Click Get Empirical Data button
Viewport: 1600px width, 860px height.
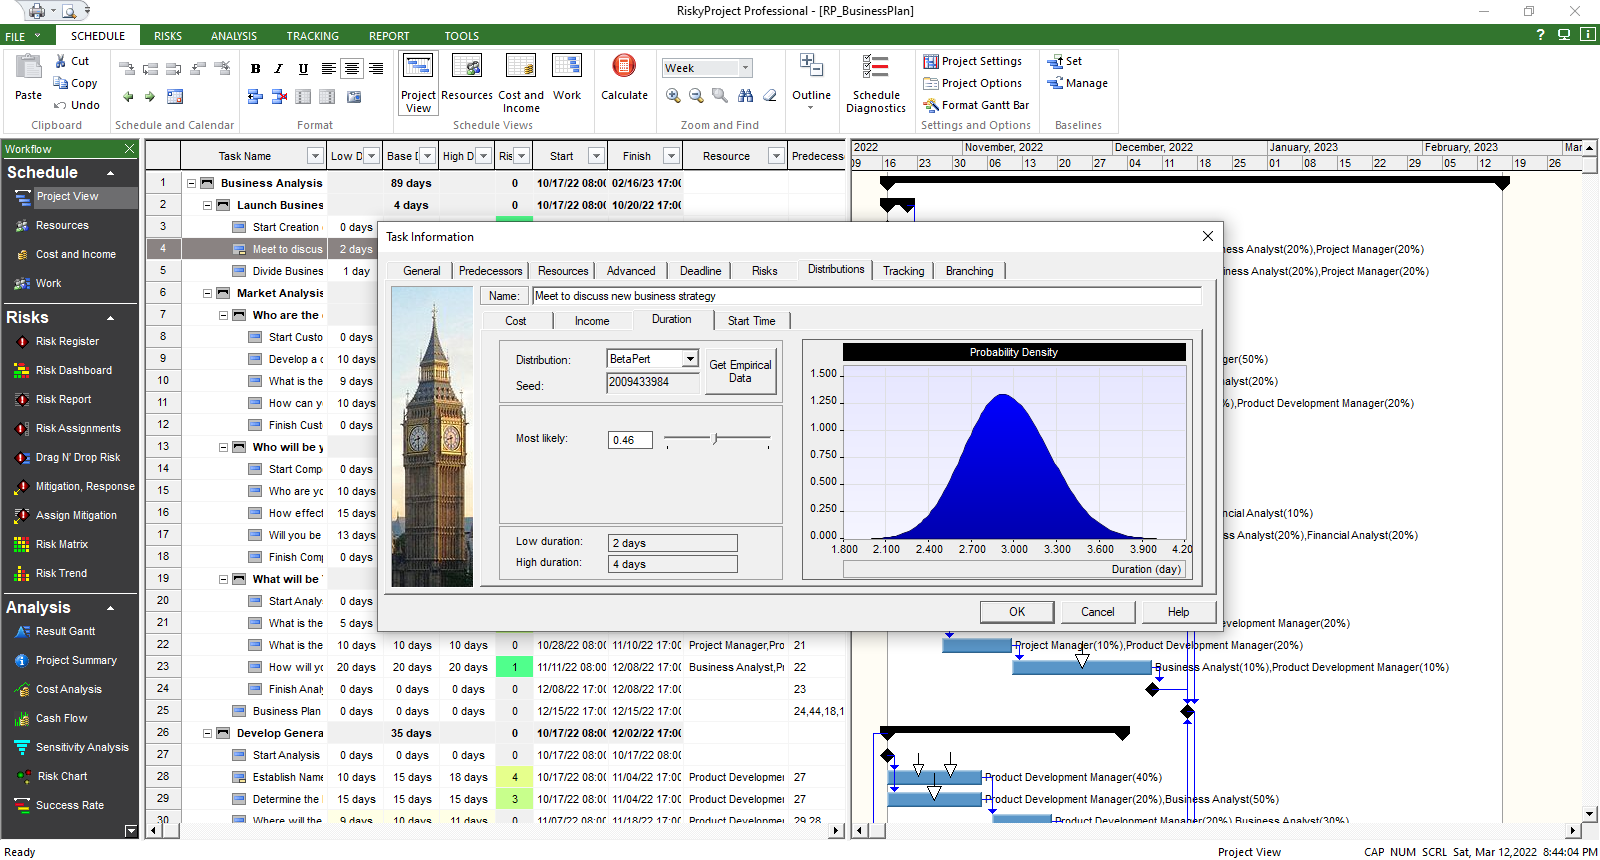point(740,371)
